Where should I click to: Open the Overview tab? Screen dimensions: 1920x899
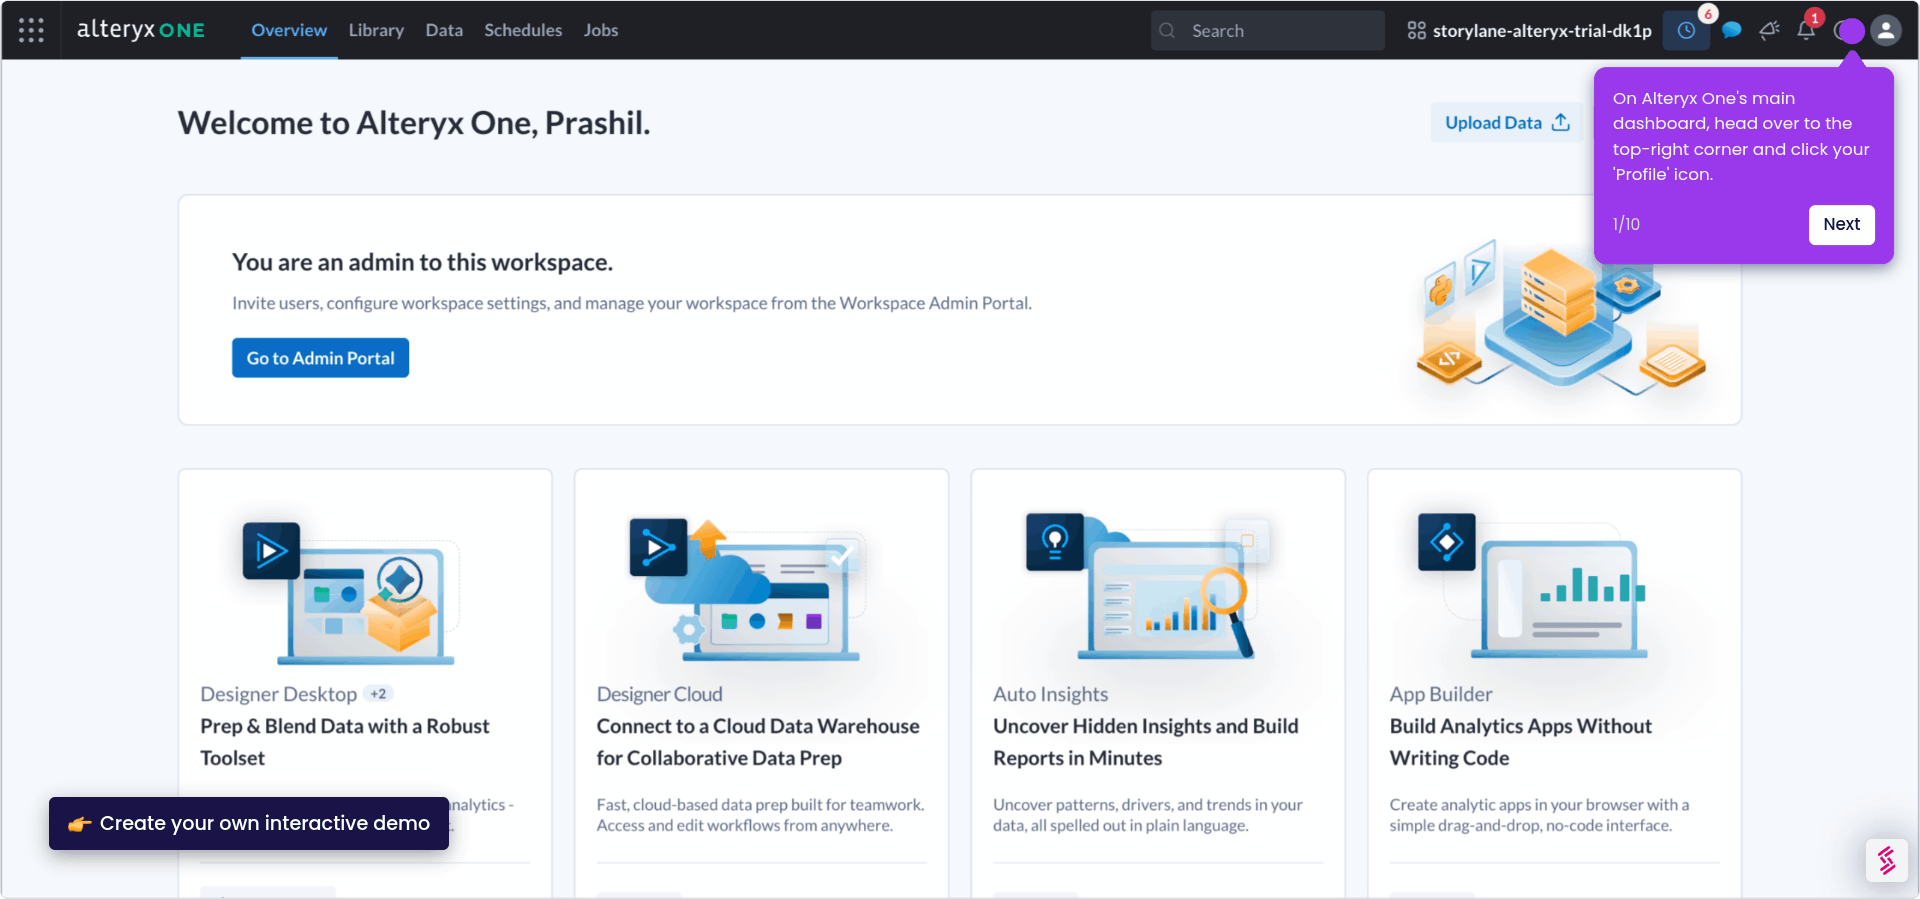pos(289,30)
